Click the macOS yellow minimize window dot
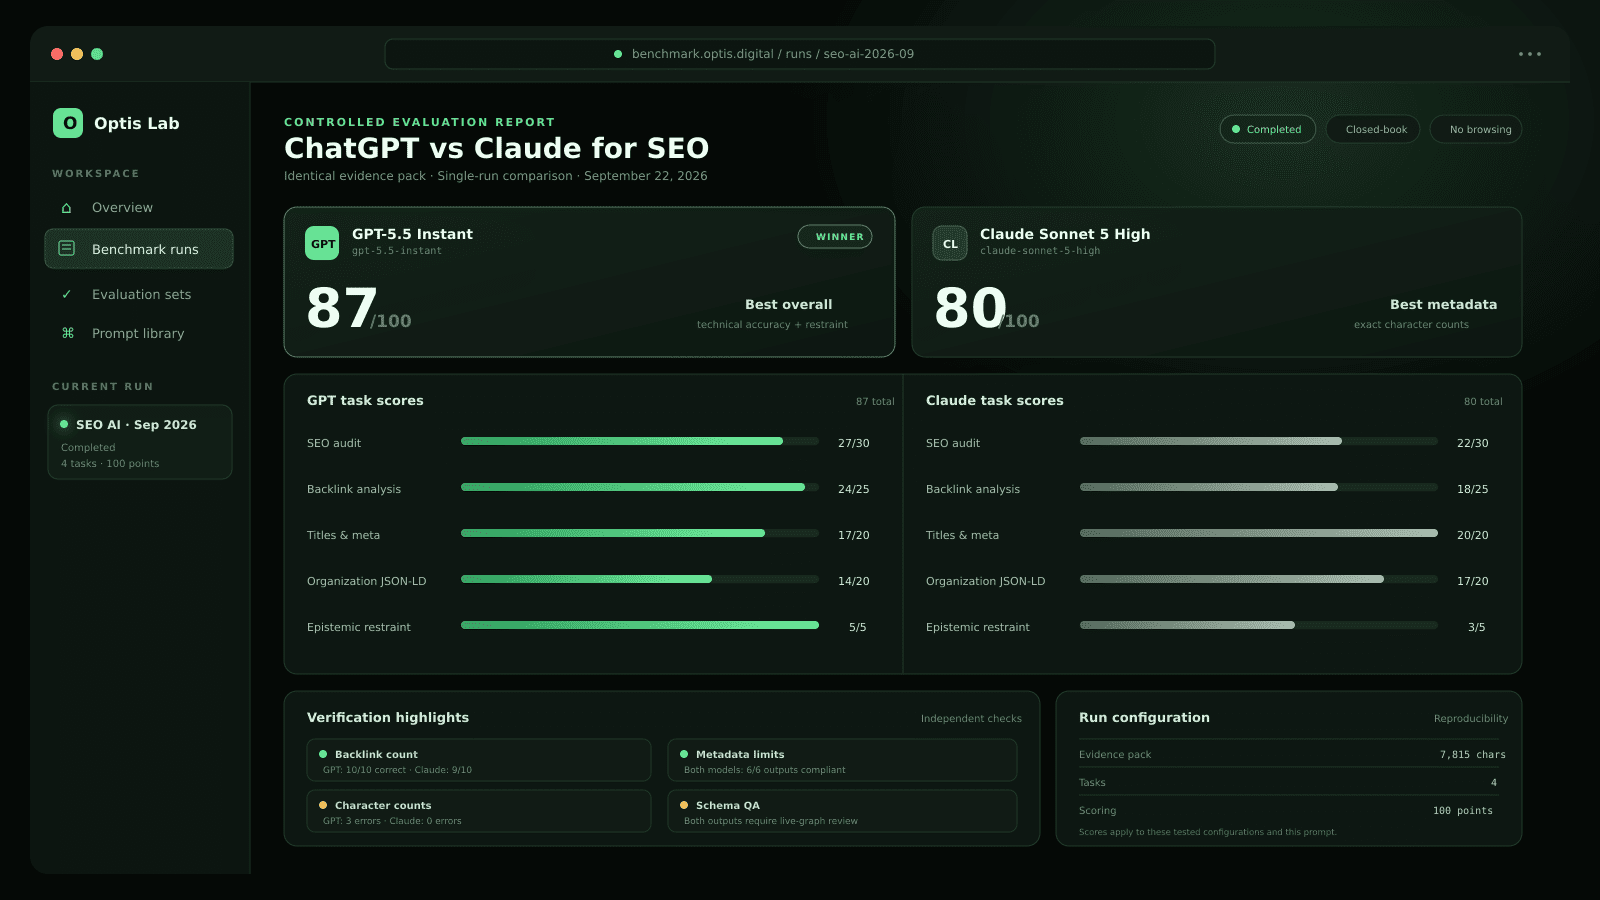The height and width of the screenshot is (900, 1600). (x=77, y=54)
